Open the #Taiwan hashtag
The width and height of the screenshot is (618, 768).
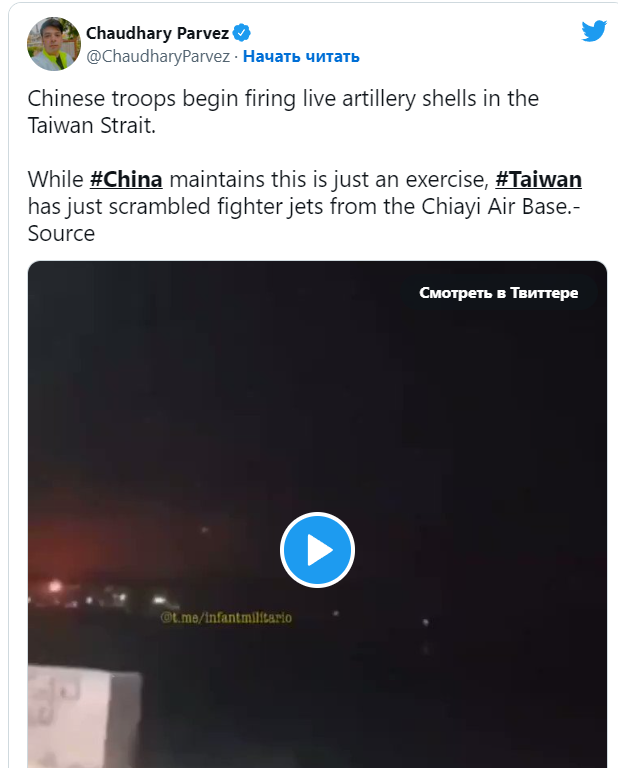(539, 179)
